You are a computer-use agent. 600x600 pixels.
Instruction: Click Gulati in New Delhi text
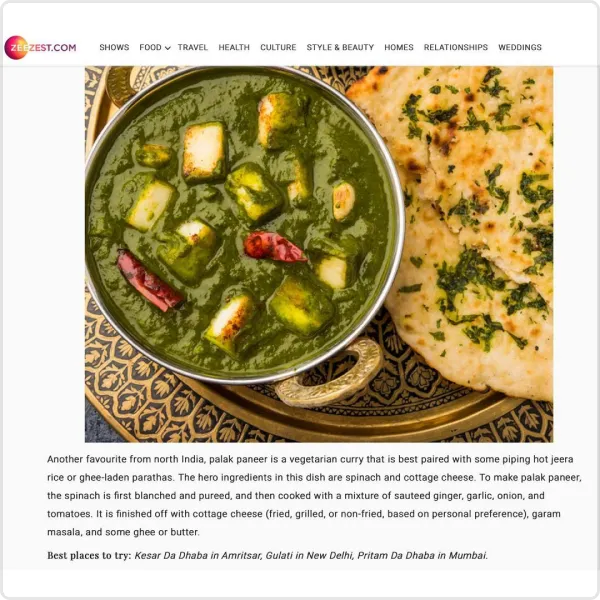point(309,555)
